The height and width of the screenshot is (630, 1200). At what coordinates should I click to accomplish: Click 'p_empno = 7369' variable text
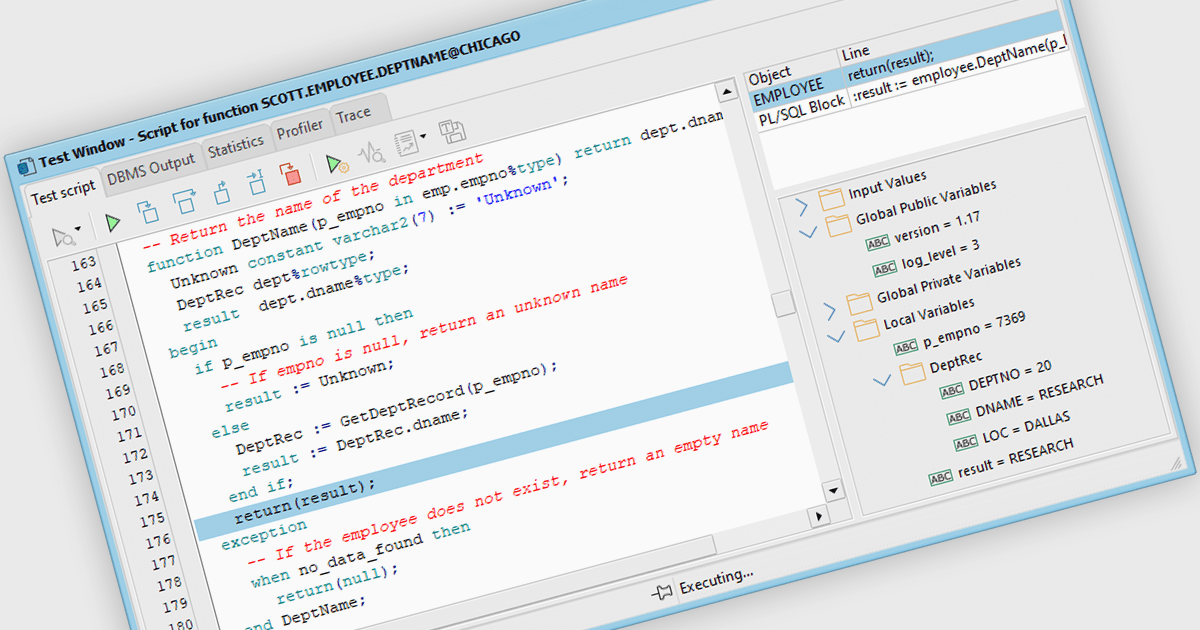tap(974, 328)
